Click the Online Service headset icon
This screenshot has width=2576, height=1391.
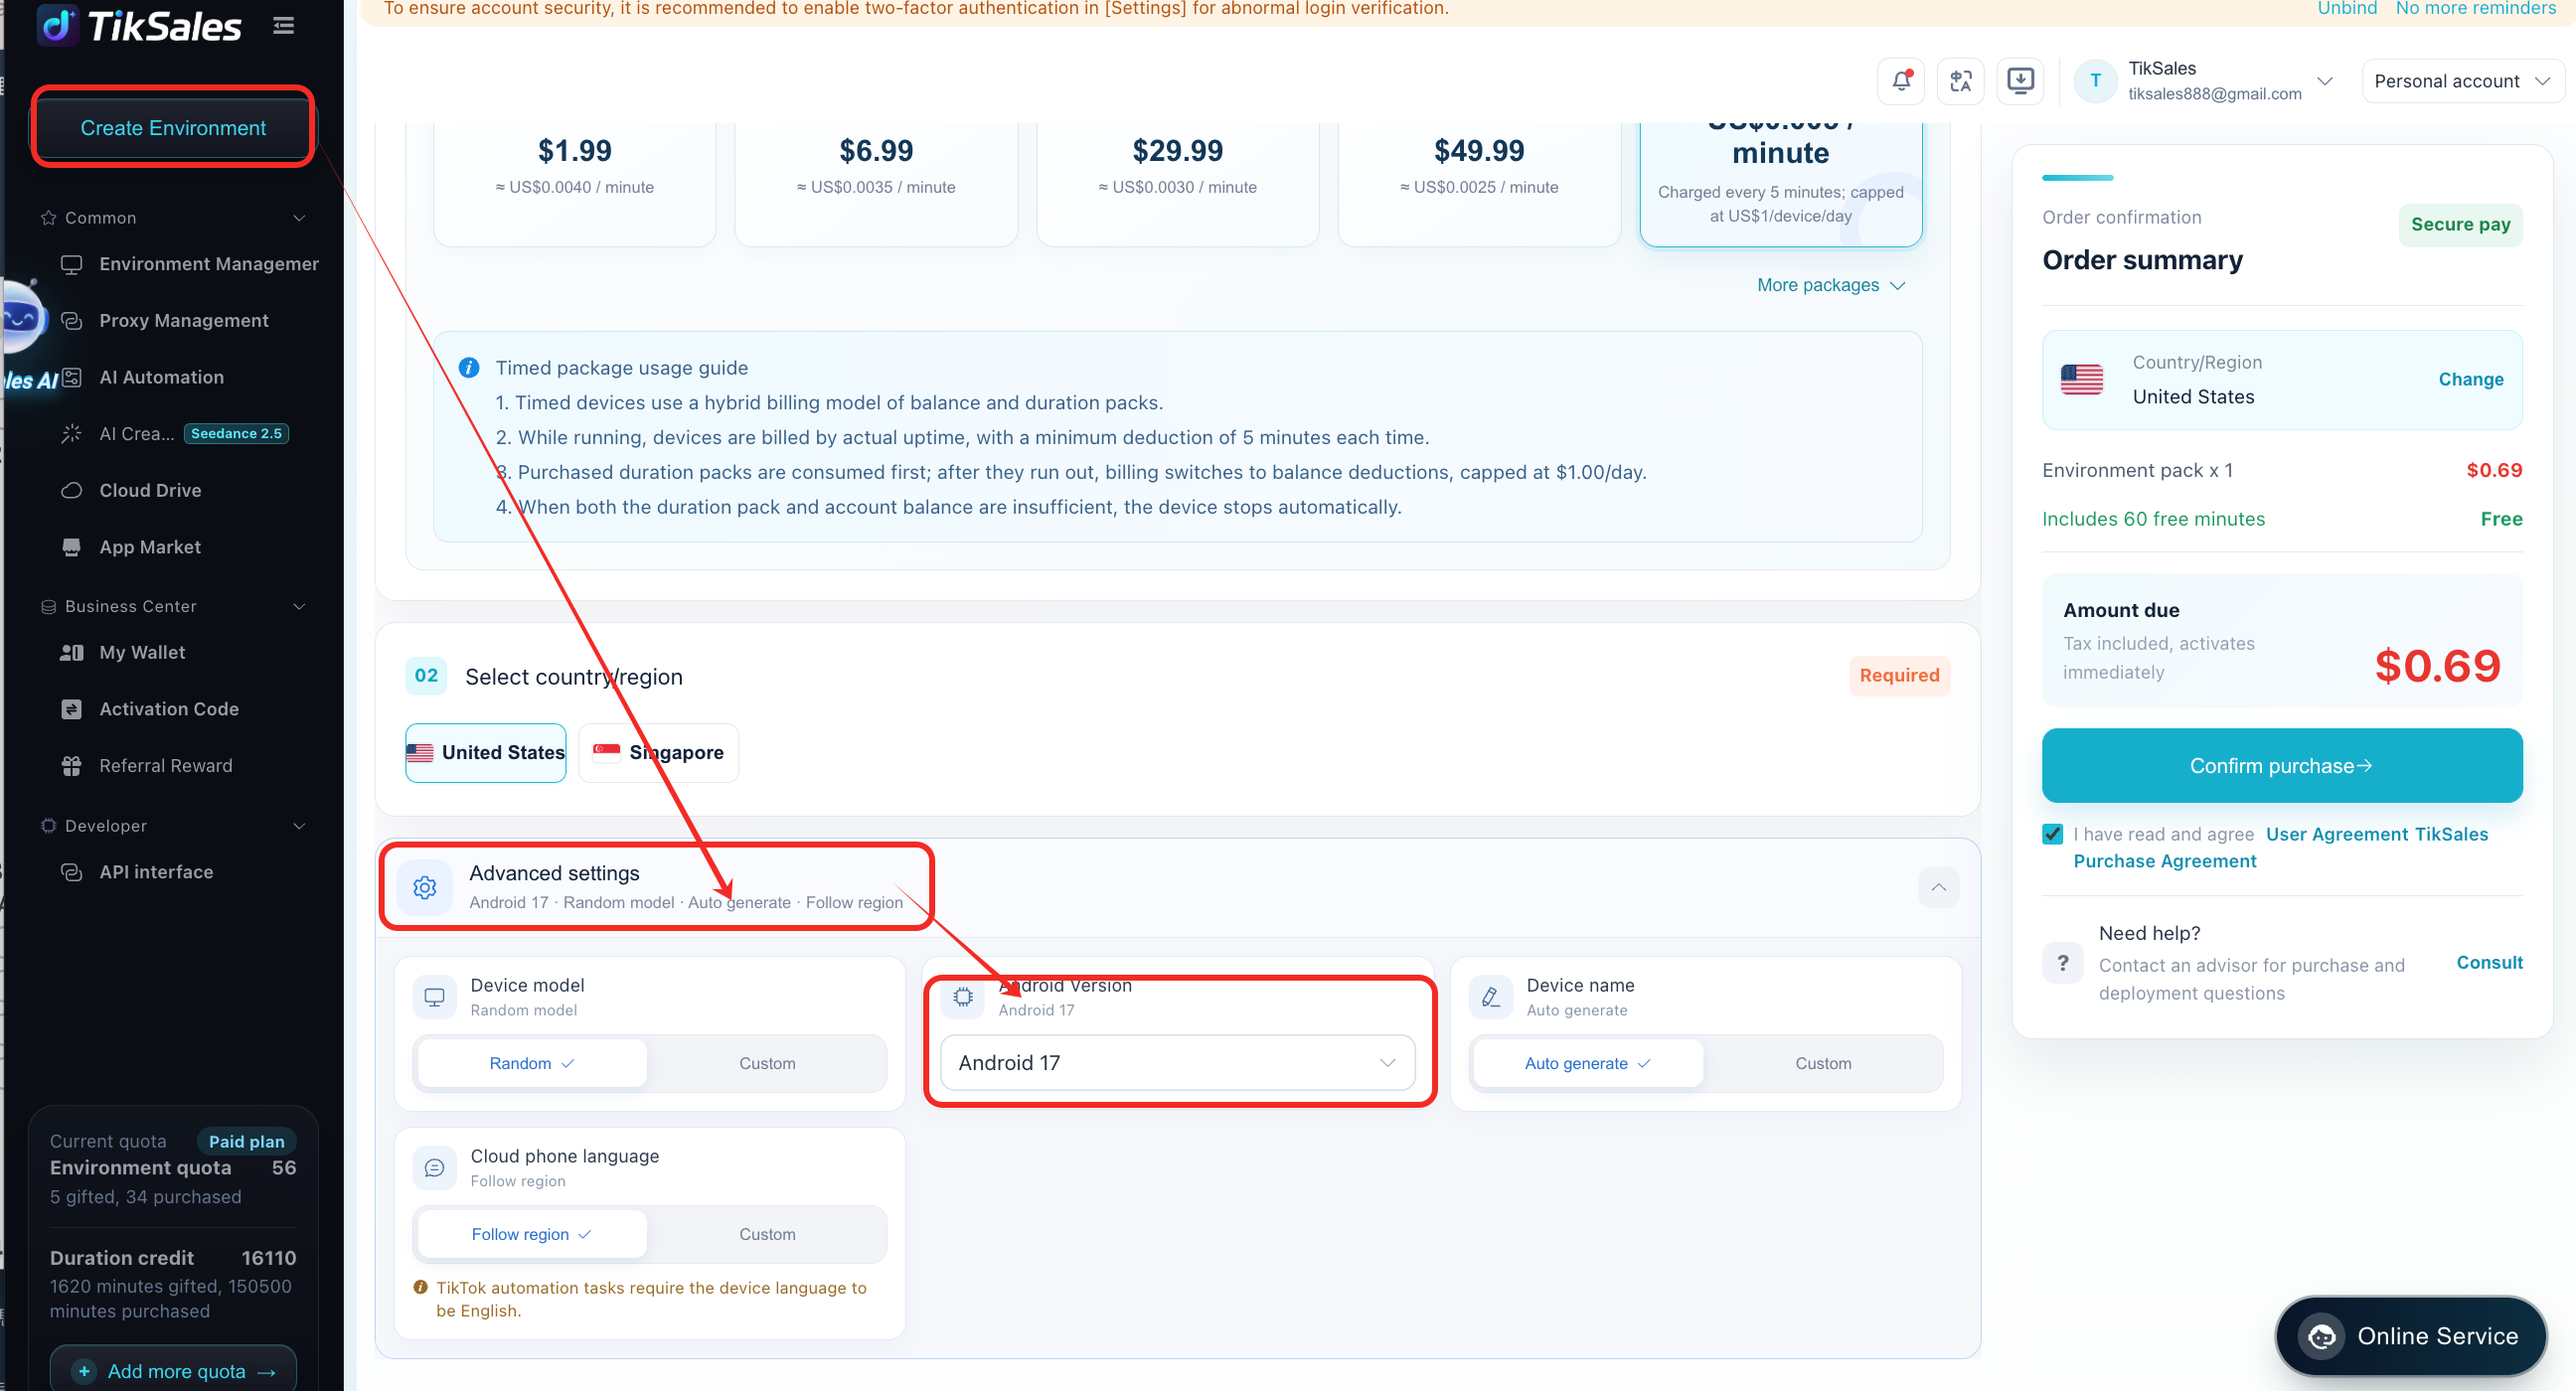coord(2322,1336)
